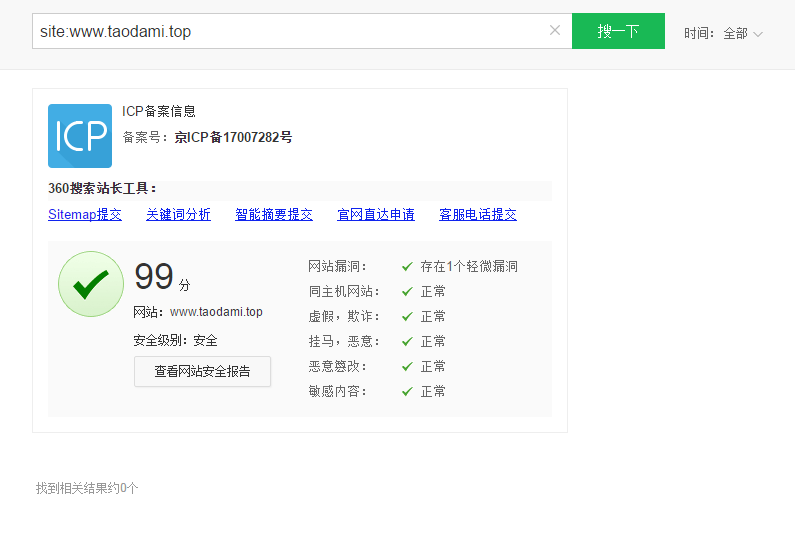Click the green check beside 敏感内容
This screenshot has height=545, width=795.
pyautogui.click(x=407, y=392)
